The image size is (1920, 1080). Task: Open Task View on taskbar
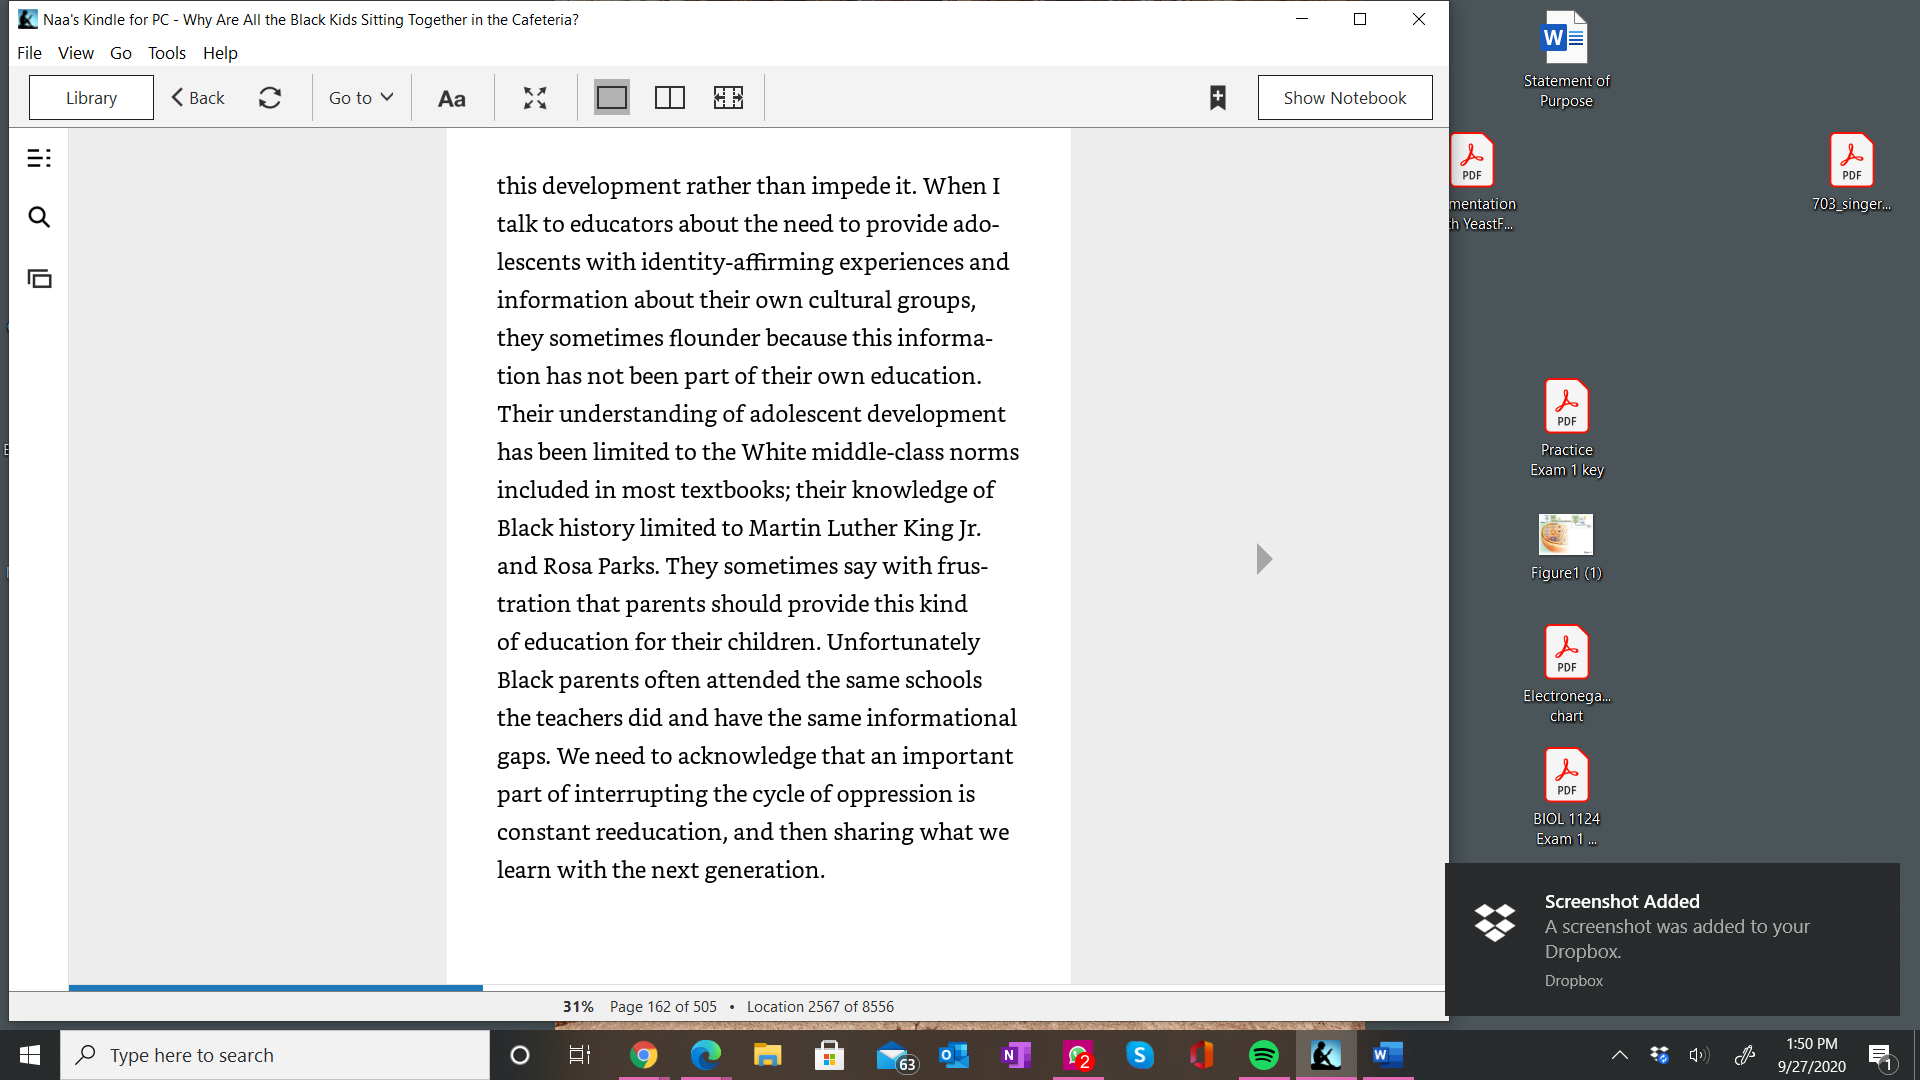580,1055
